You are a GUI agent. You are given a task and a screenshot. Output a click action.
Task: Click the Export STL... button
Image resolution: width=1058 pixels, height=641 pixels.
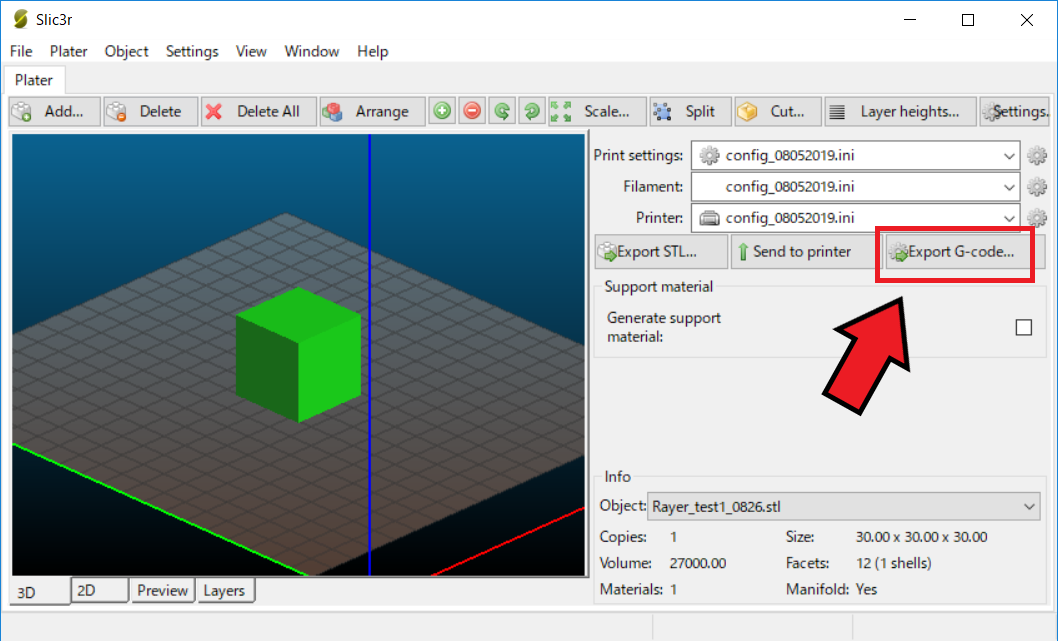661,252
